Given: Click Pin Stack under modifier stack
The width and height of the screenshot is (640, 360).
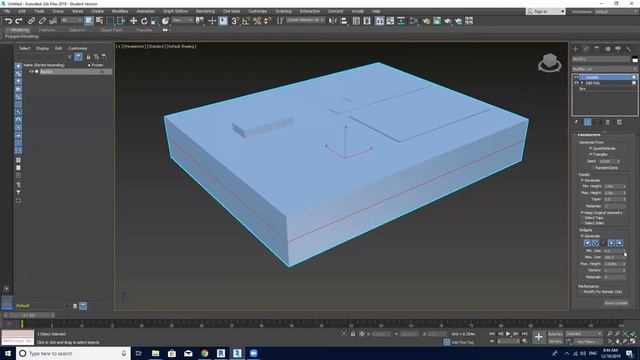Looking at the screenshot, I should (576, 122).
